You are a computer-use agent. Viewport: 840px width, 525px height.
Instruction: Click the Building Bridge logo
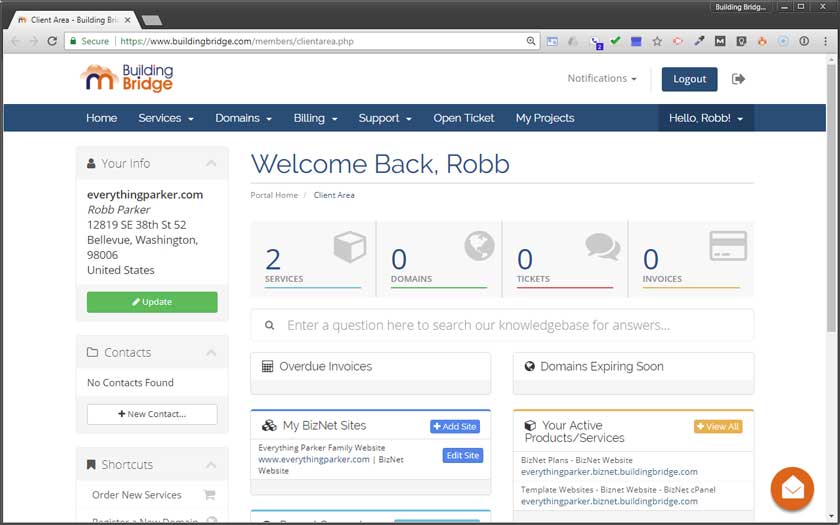point(127,78)
